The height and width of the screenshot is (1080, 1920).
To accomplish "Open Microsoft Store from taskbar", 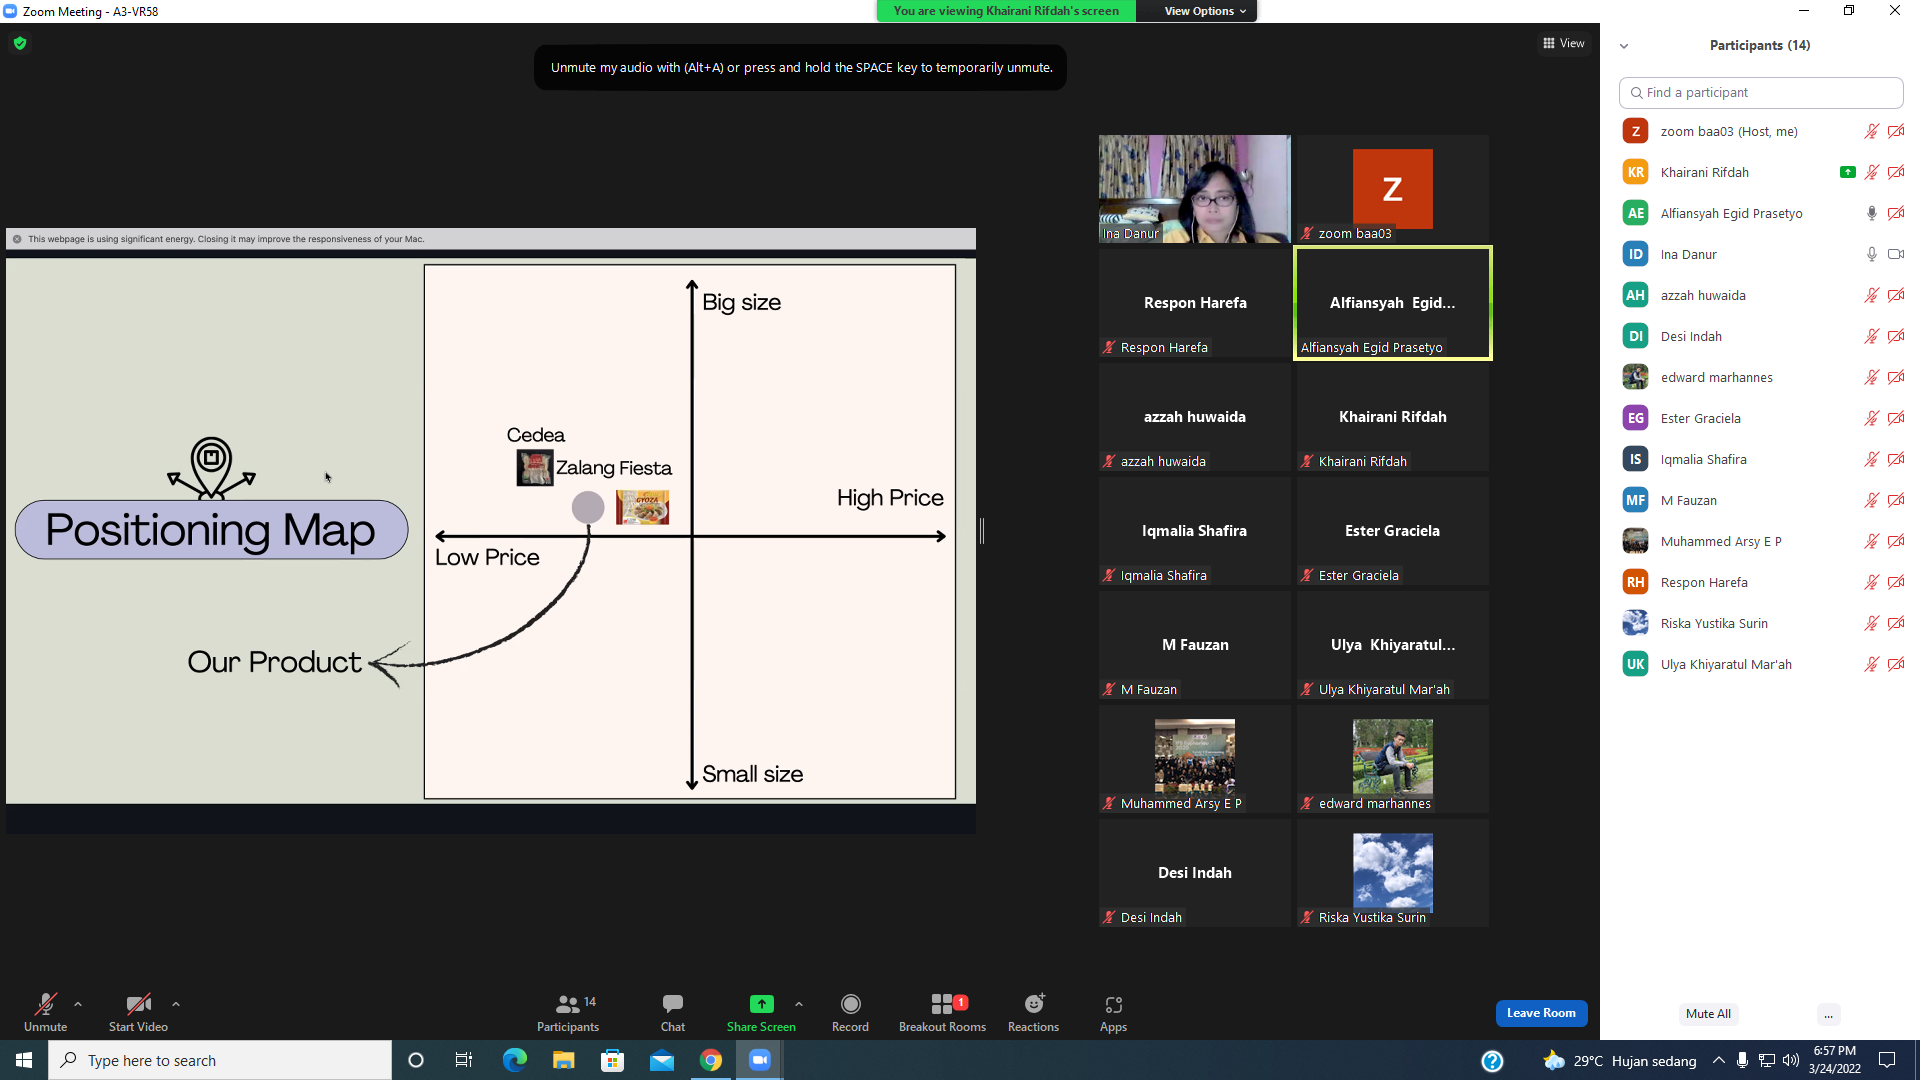I will pyautogui.click(x=612, y=1060).
